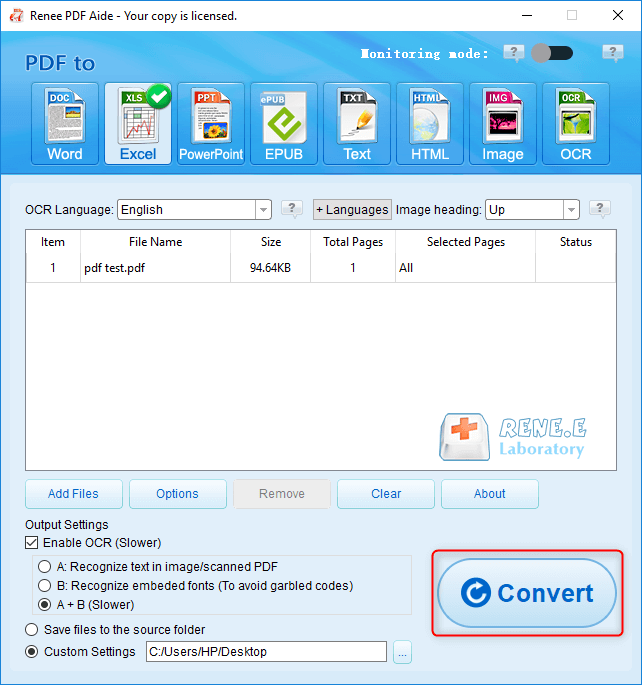Click the Selected Pages cell showing All
The image size is (642, 685).
tap(465, 268)
